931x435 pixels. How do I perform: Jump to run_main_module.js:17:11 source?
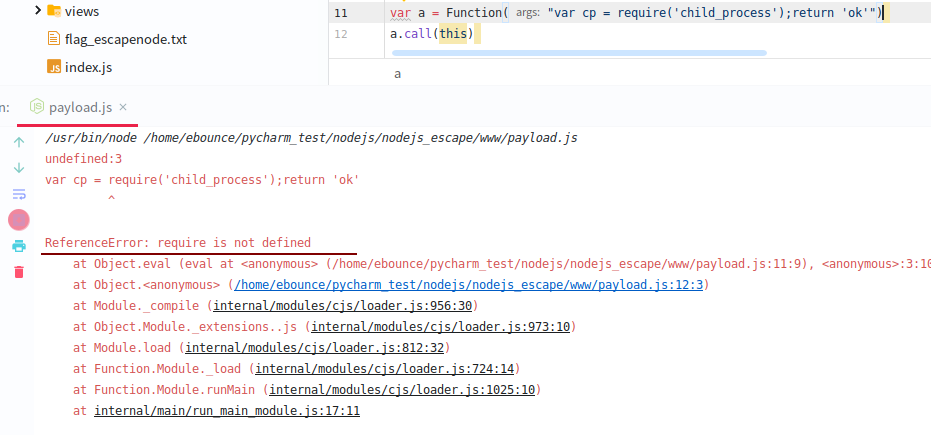227,411
